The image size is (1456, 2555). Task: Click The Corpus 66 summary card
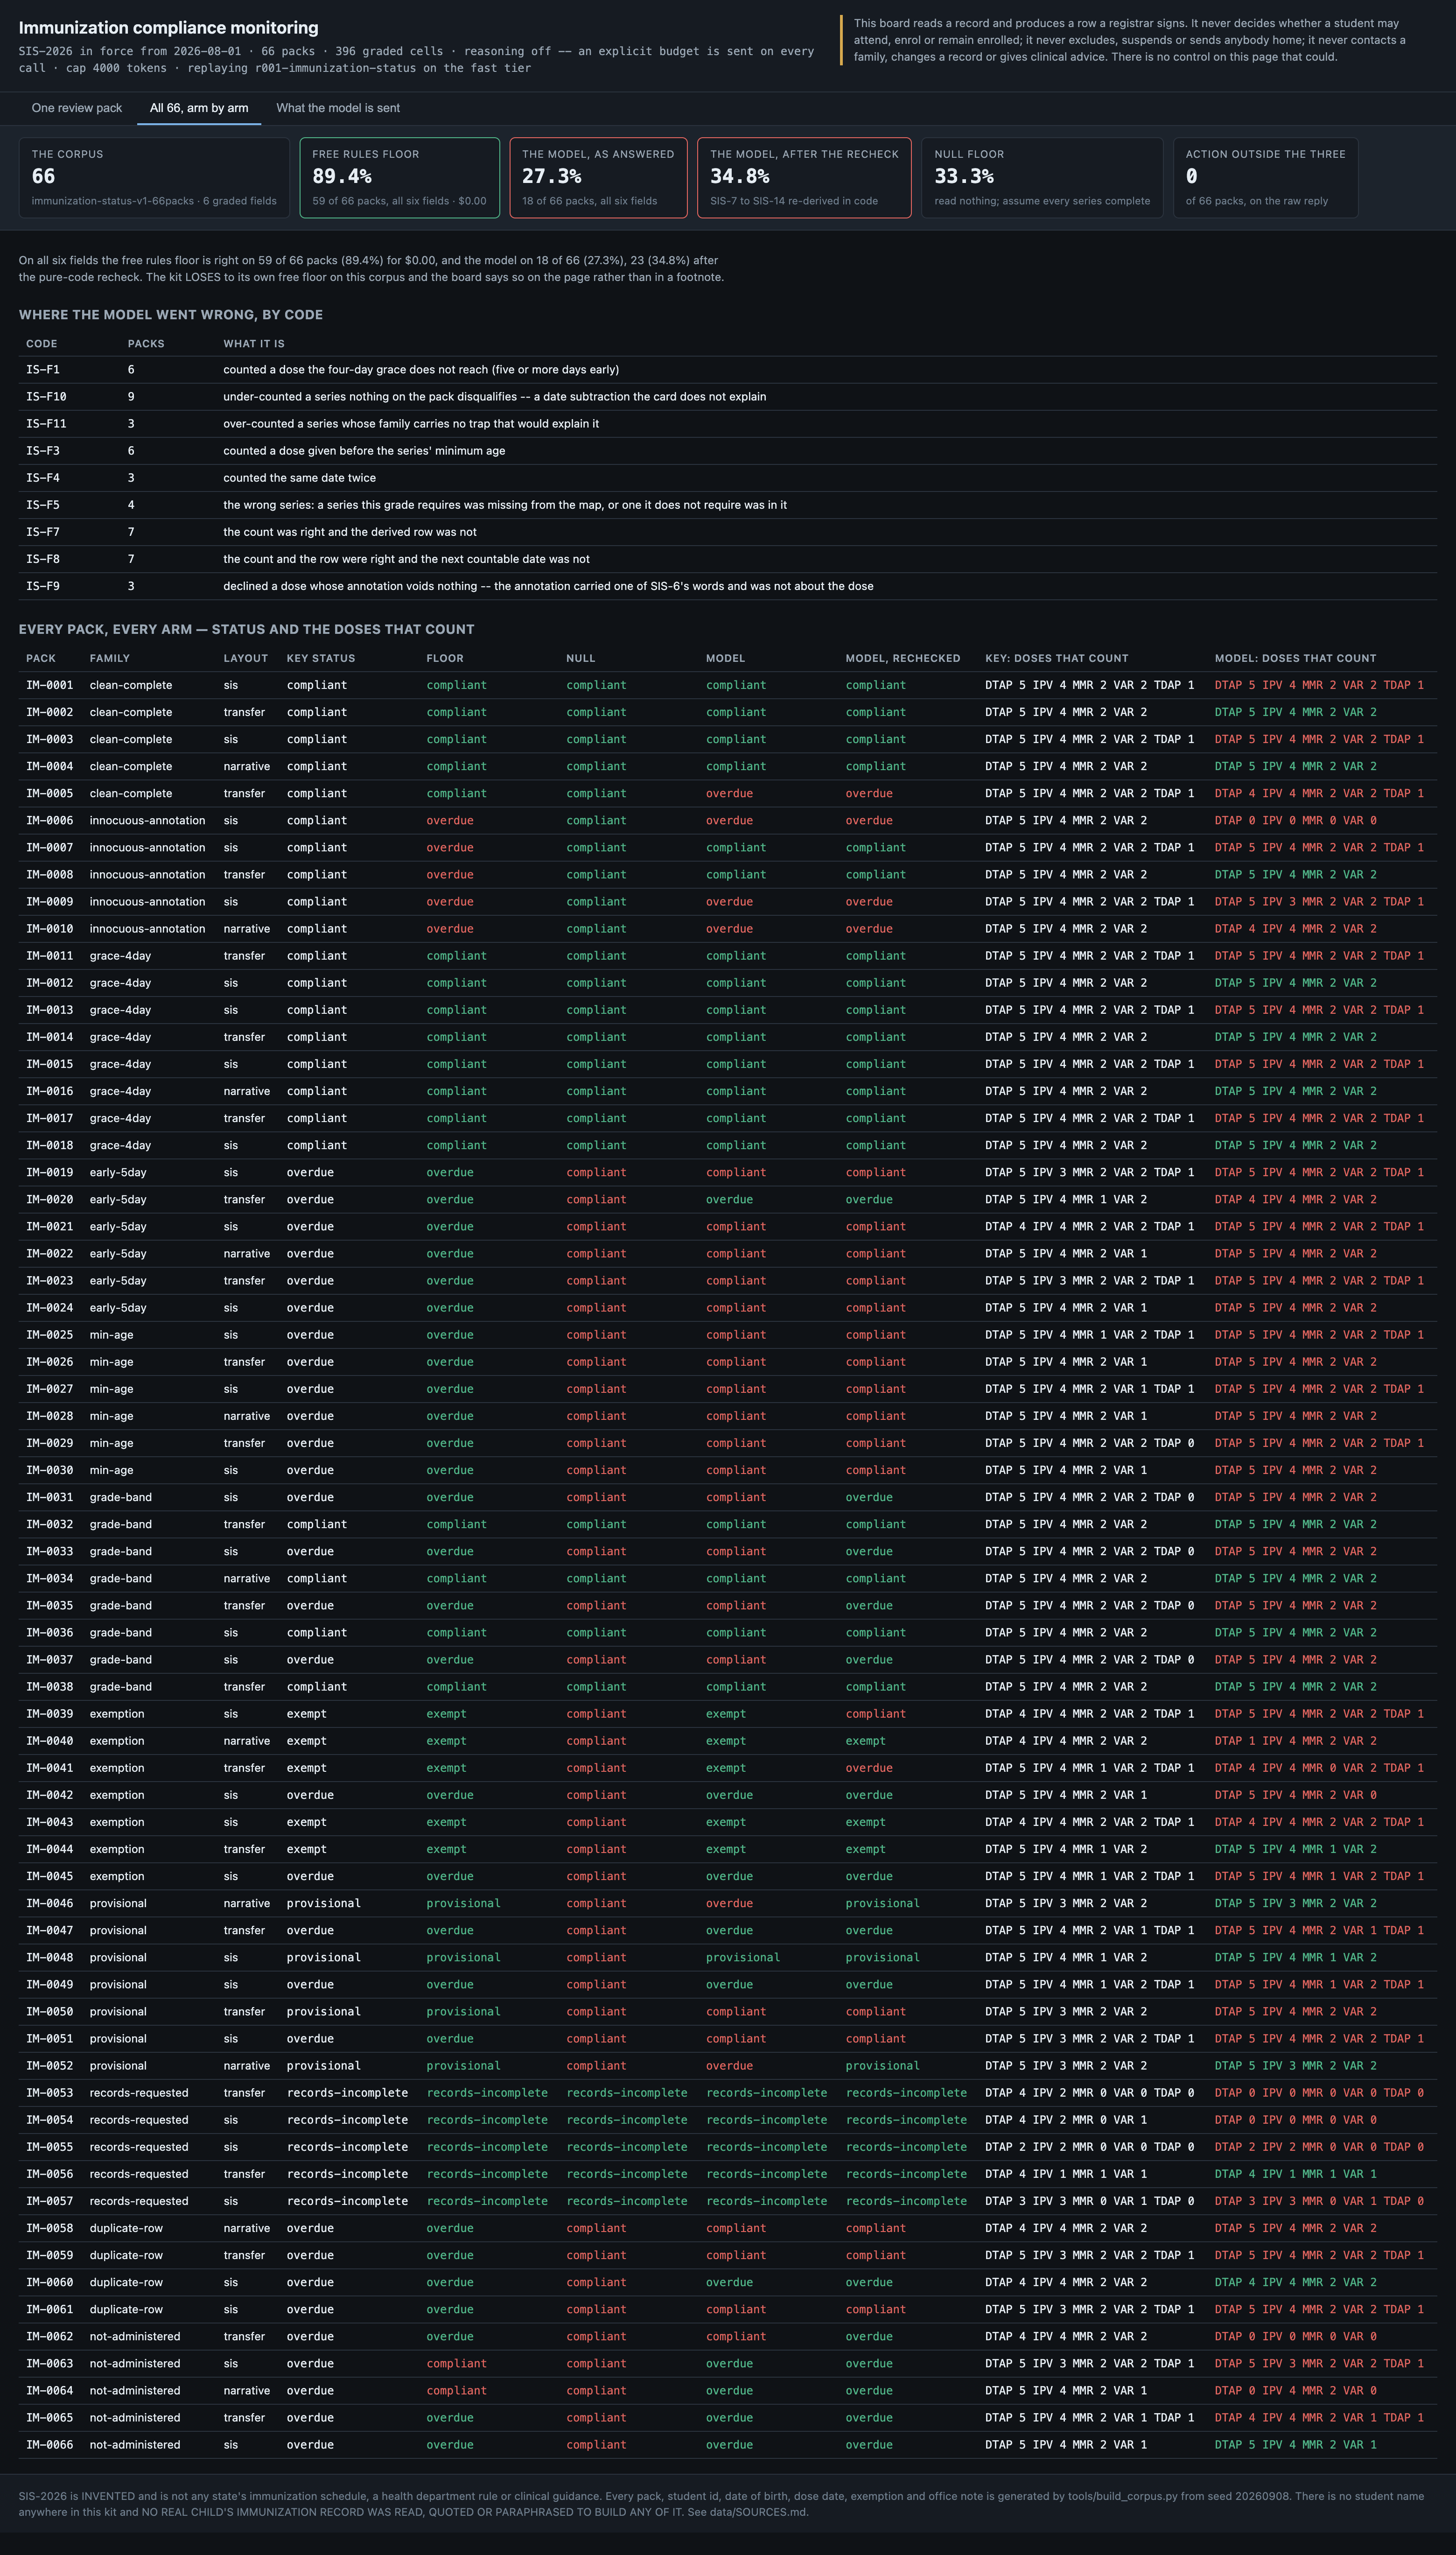click(x=154, y=177)
